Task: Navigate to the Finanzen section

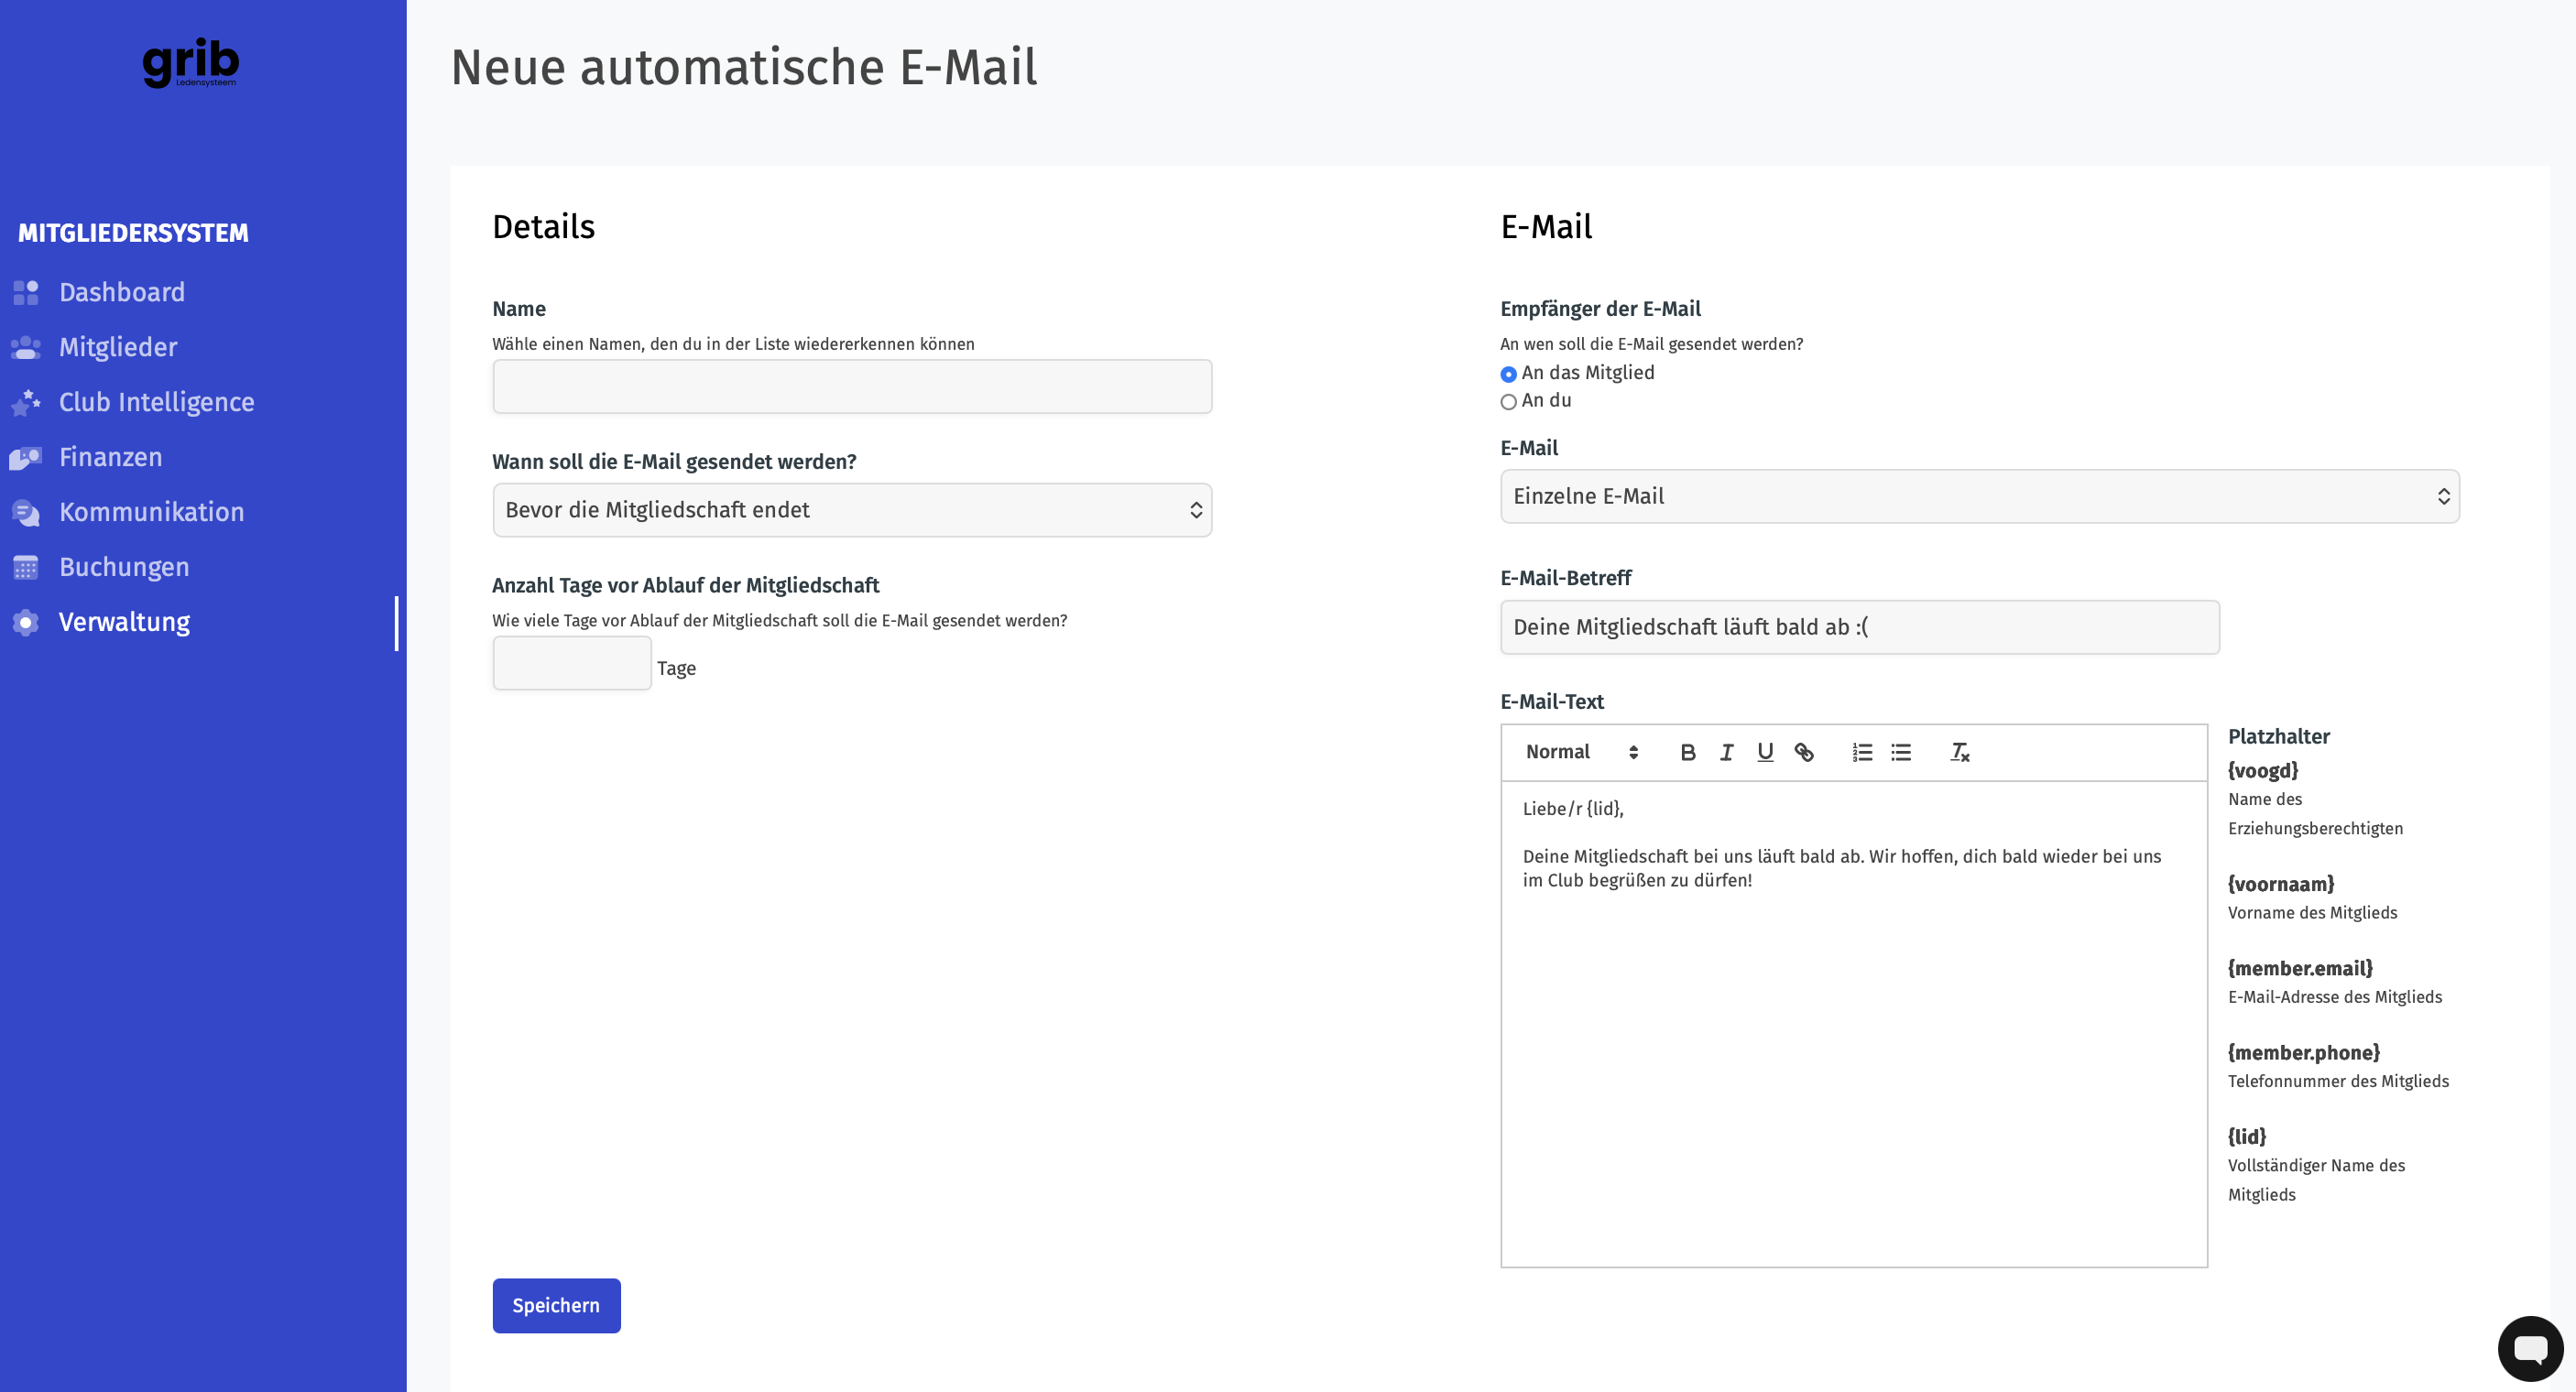Action: (x=110, y=457)
